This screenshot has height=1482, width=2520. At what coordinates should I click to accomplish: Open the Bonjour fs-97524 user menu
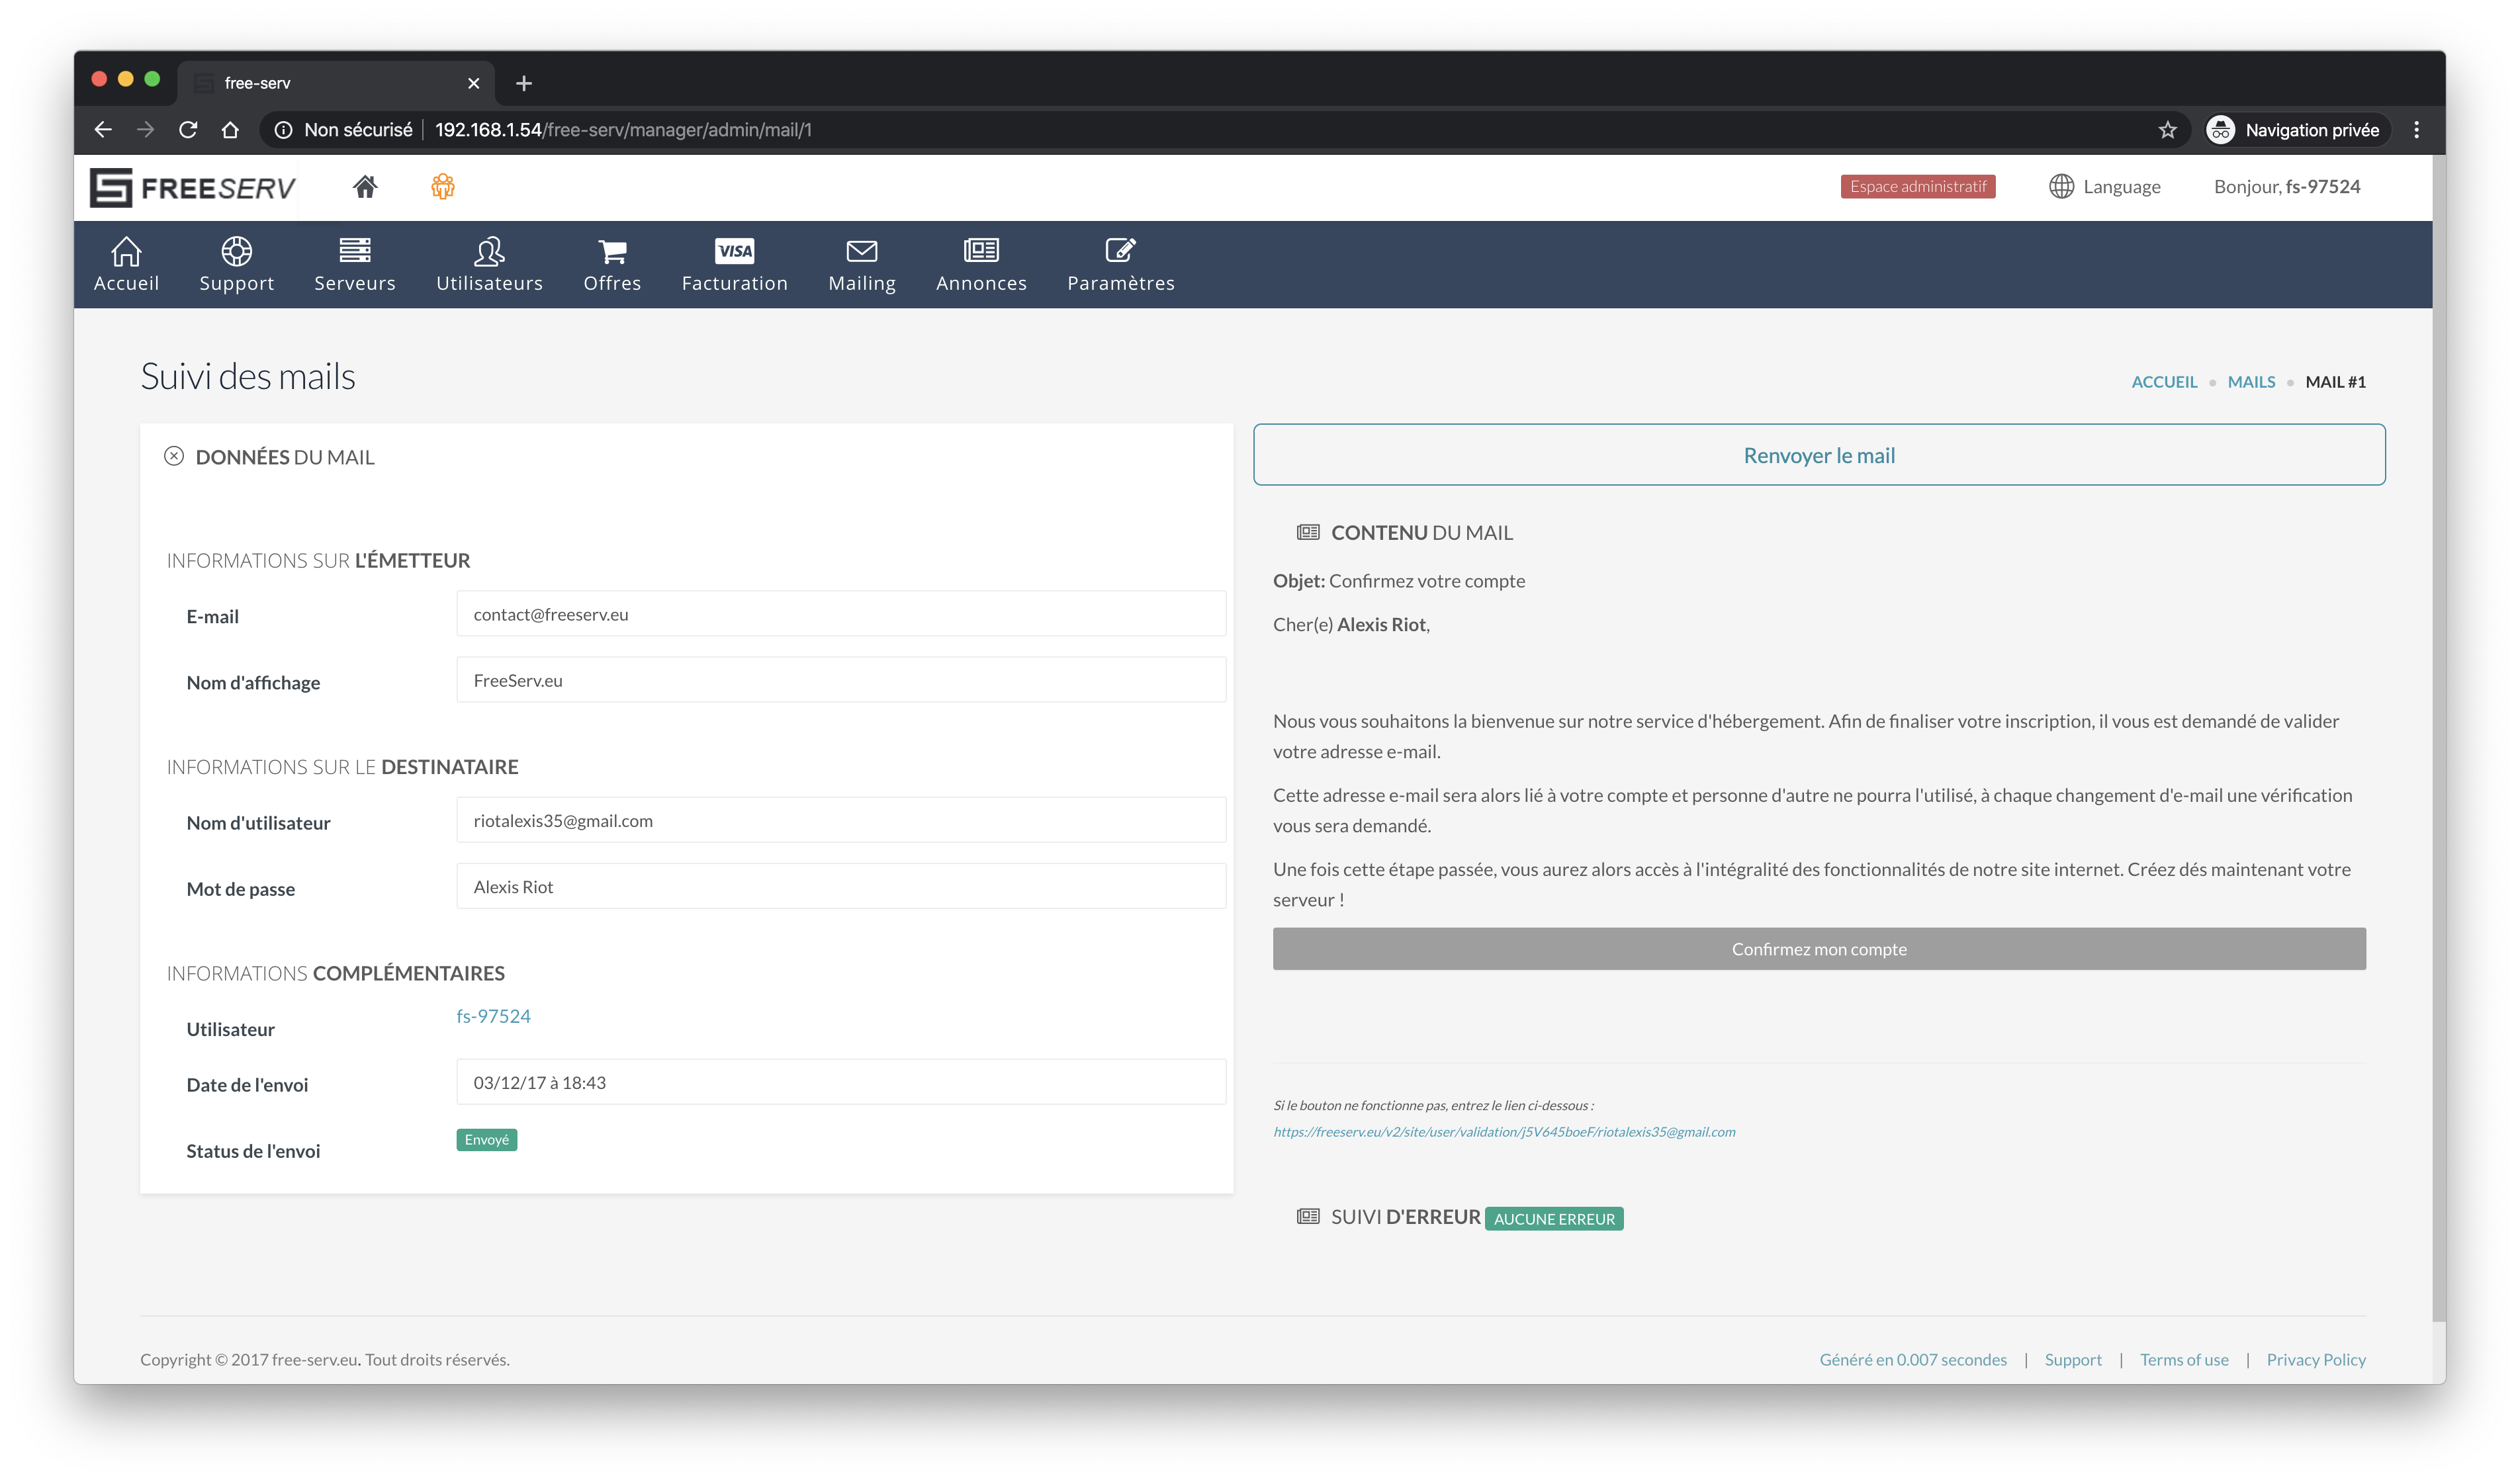point(2286,187)
